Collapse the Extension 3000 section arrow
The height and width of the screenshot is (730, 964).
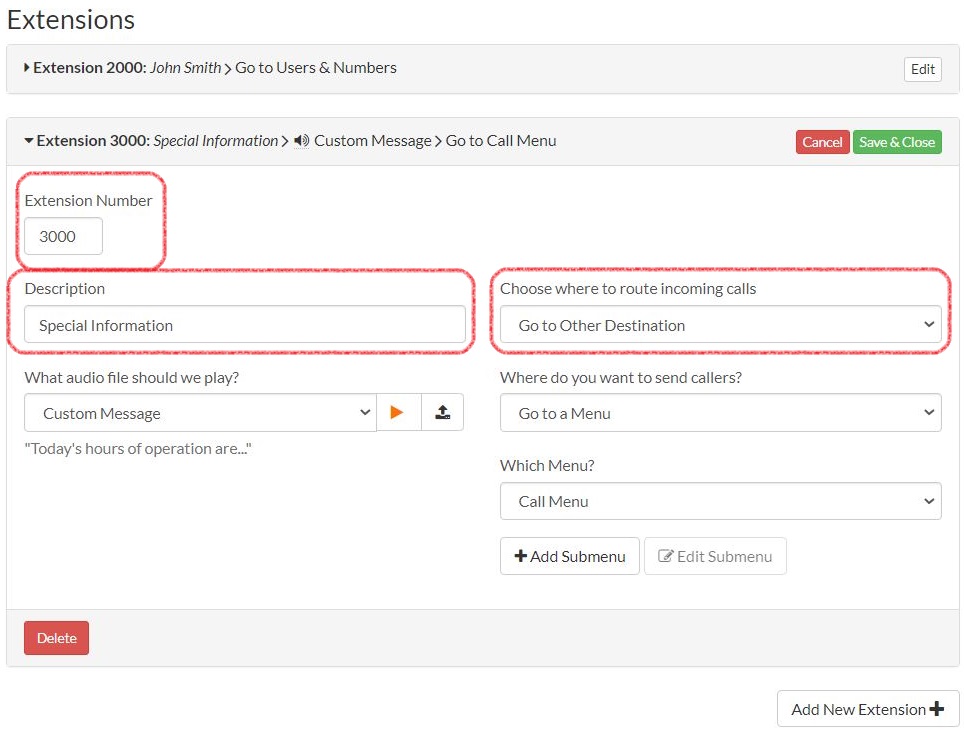(28, 141)
